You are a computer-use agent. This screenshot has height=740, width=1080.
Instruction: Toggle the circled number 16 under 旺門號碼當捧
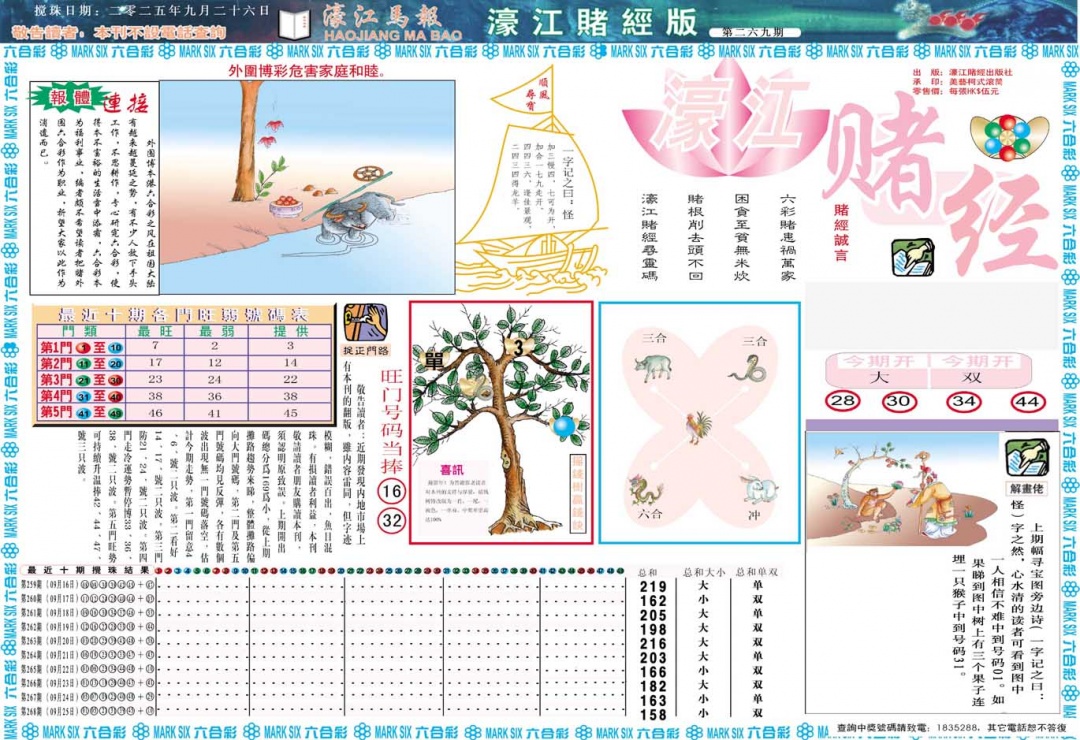coord(390,493)
